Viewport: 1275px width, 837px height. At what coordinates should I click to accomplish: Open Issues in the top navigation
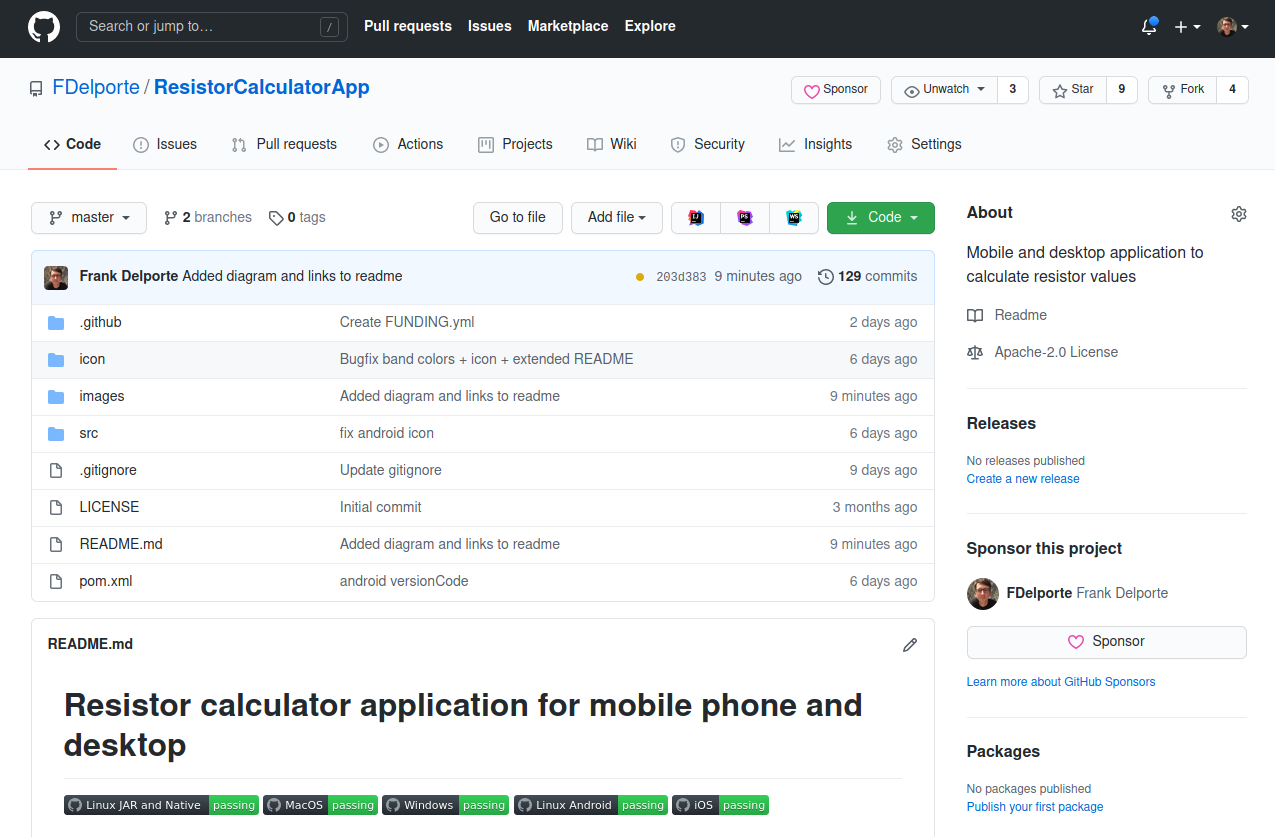pyautogui.click(x=490, y=27)
